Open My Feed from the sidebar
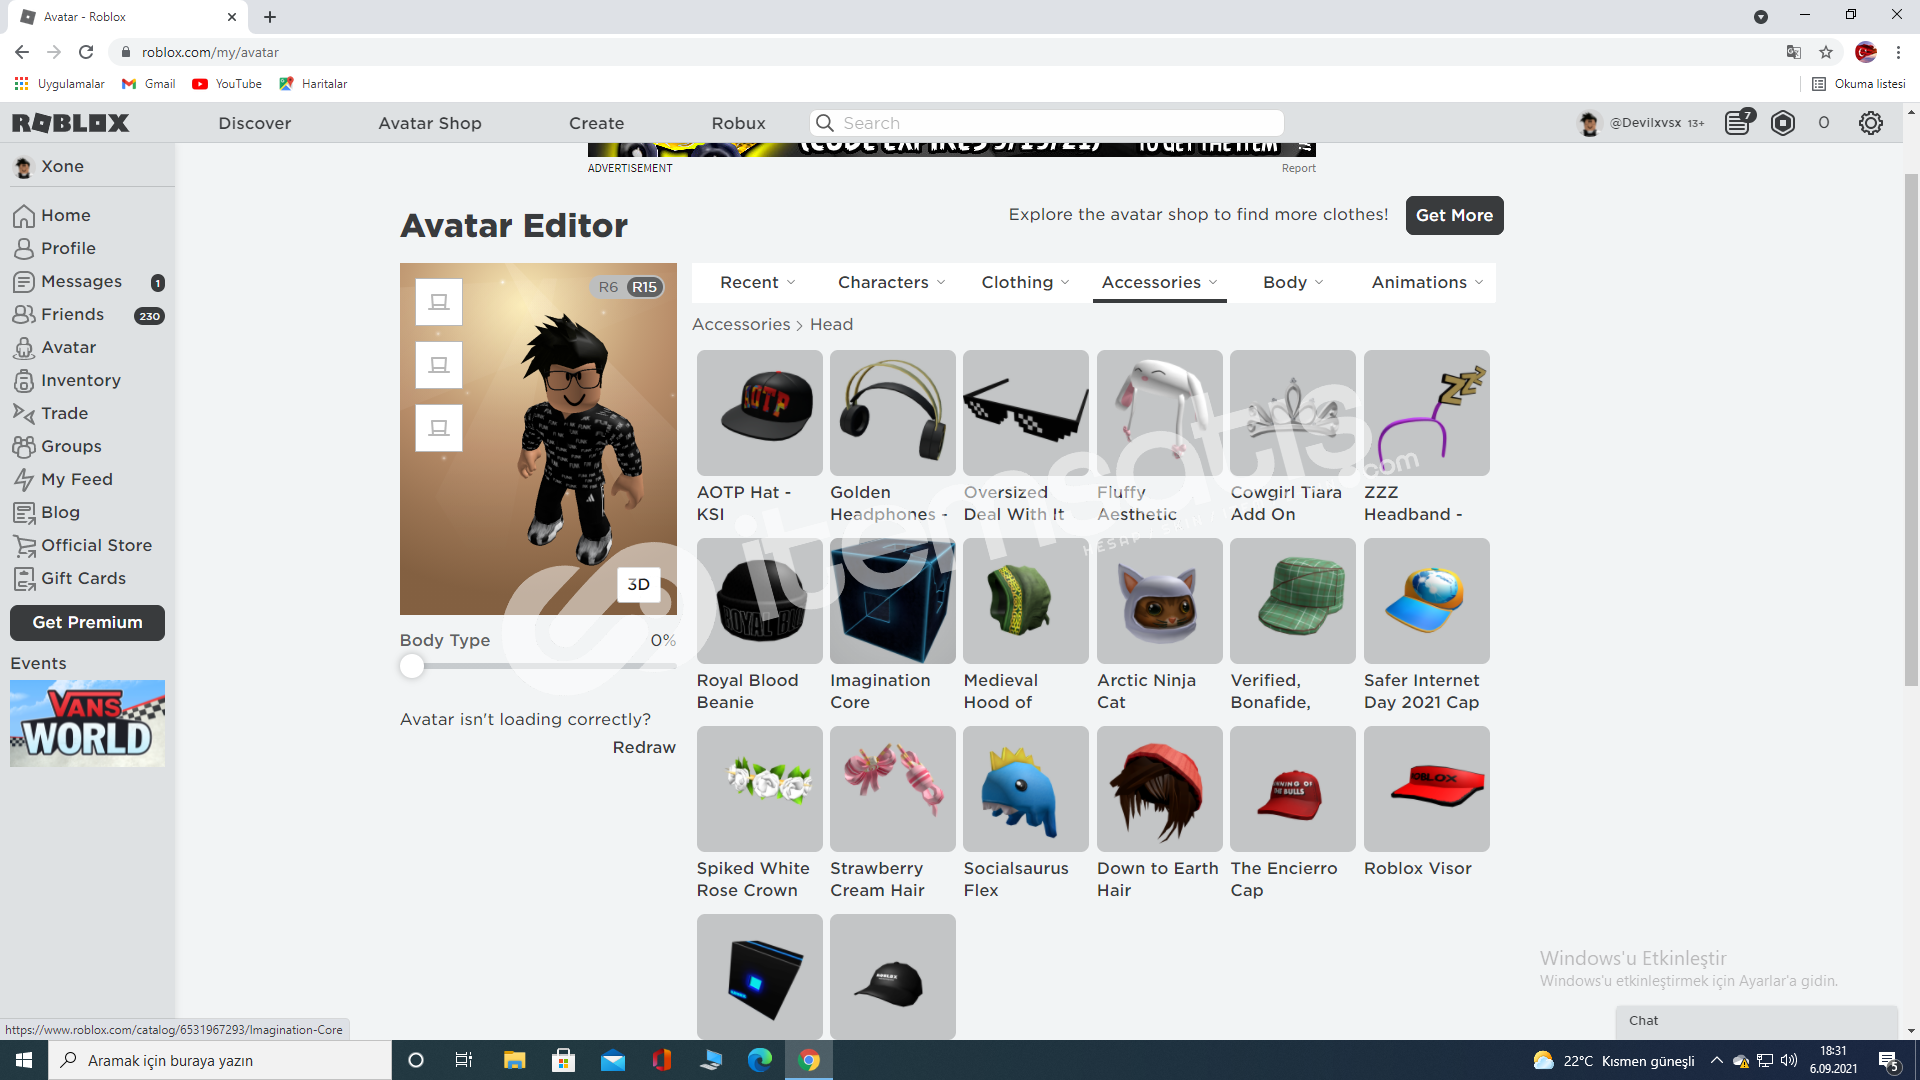The height and width of the screenshot is (1080, 1920). (76, 480)
